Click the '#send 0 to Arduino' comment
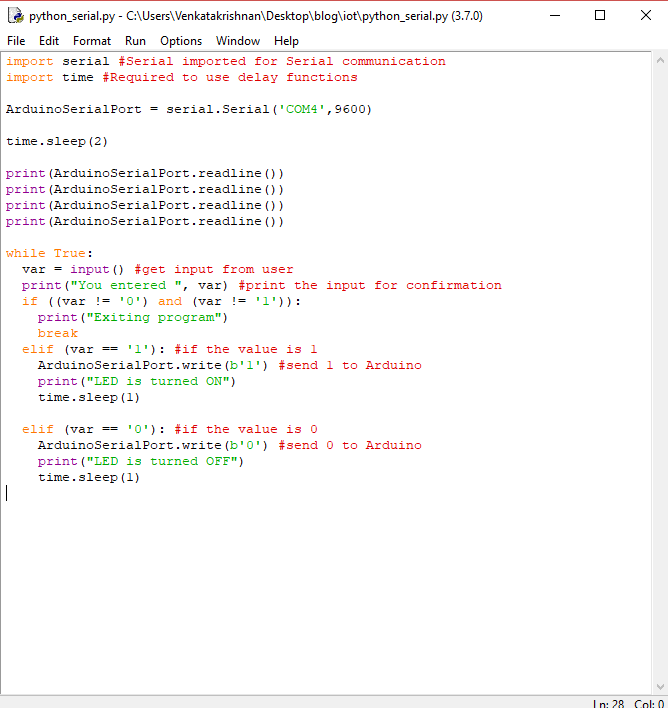 tap(350, 445)
